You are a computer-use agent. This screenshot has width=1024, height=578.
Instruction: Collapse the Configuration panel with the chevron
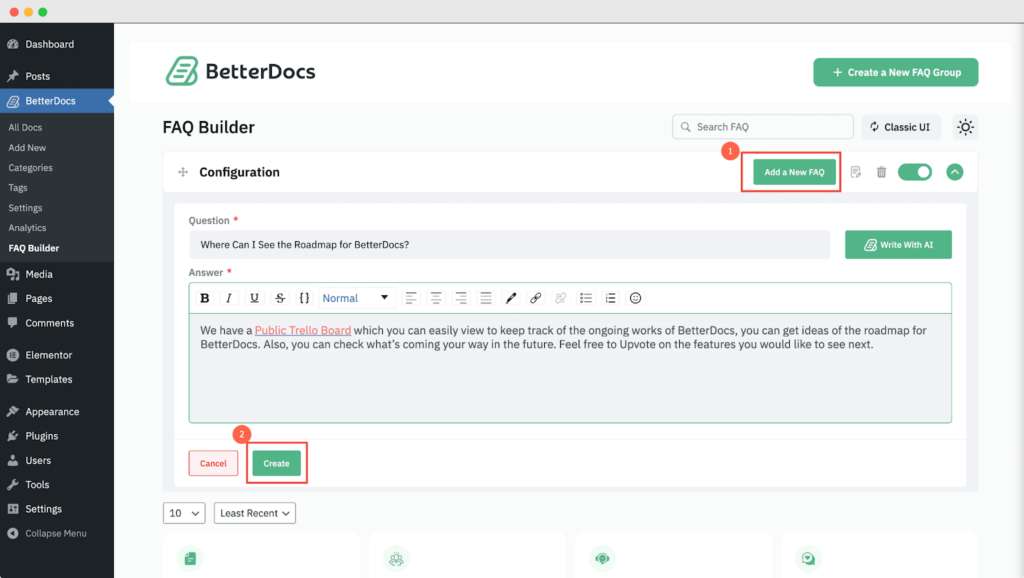(x=954, y=171)
